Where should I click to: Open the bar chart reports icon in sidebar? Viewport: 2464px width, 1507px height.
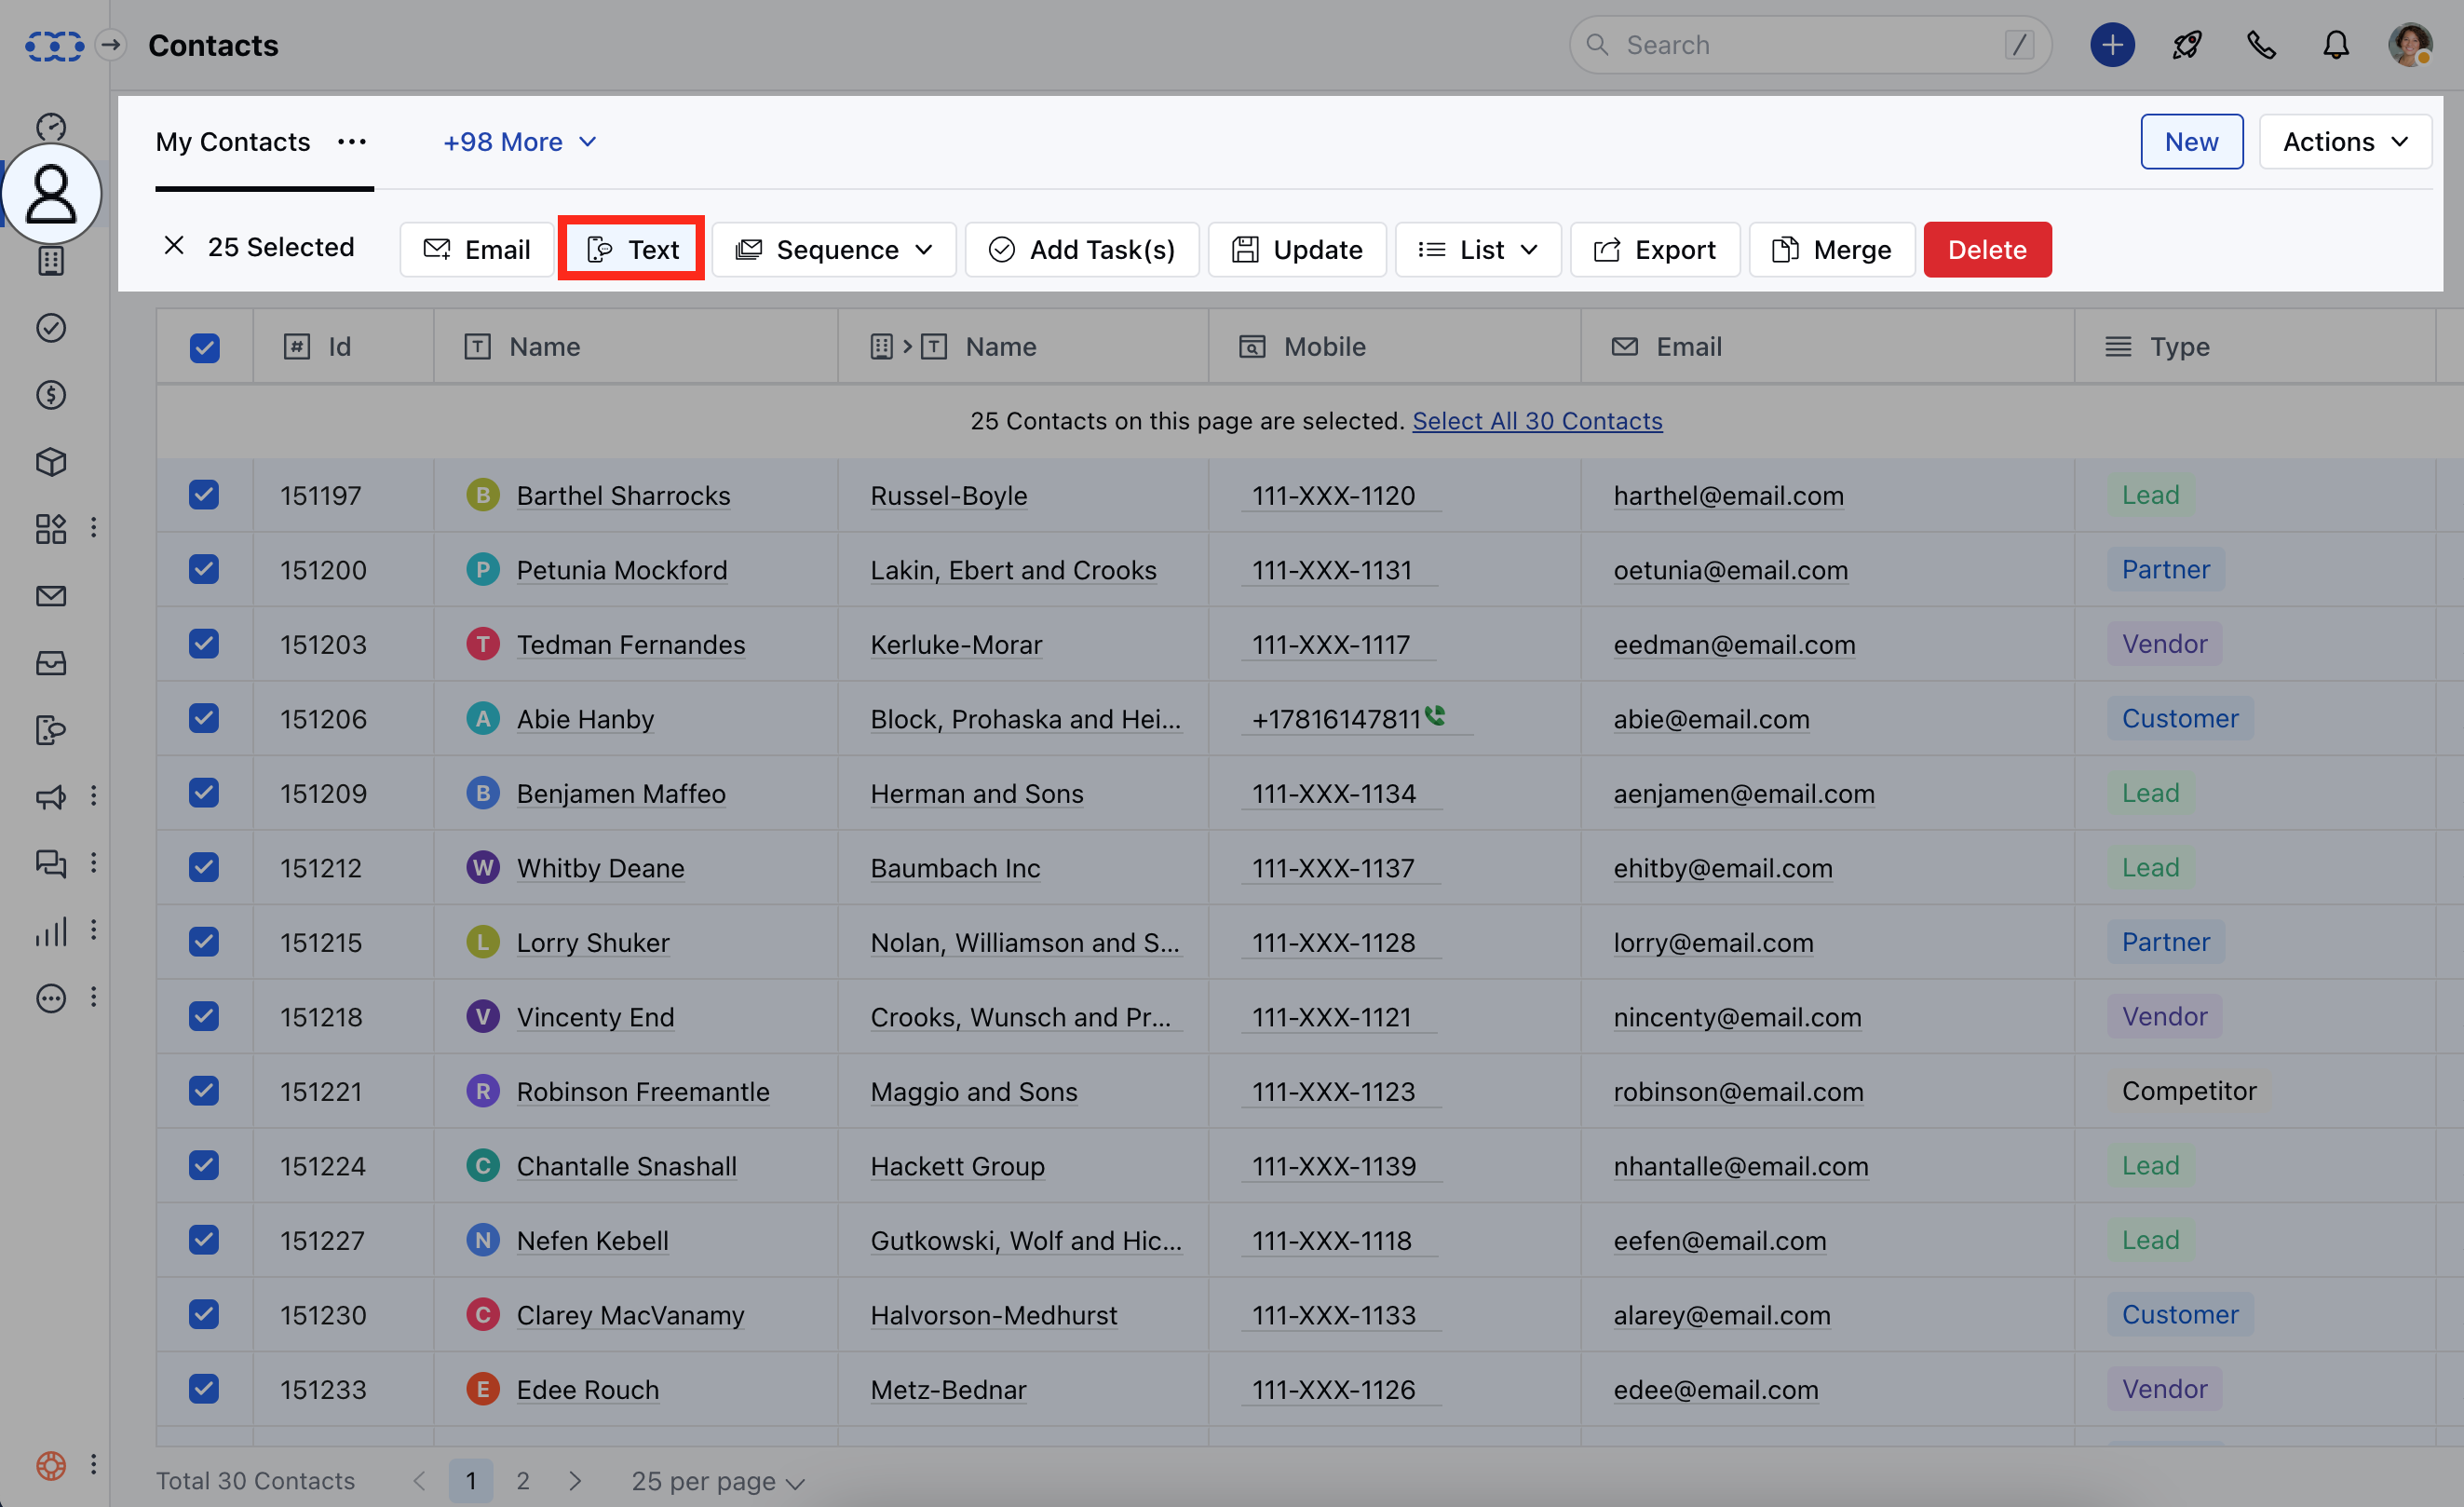tap(51, 930)
